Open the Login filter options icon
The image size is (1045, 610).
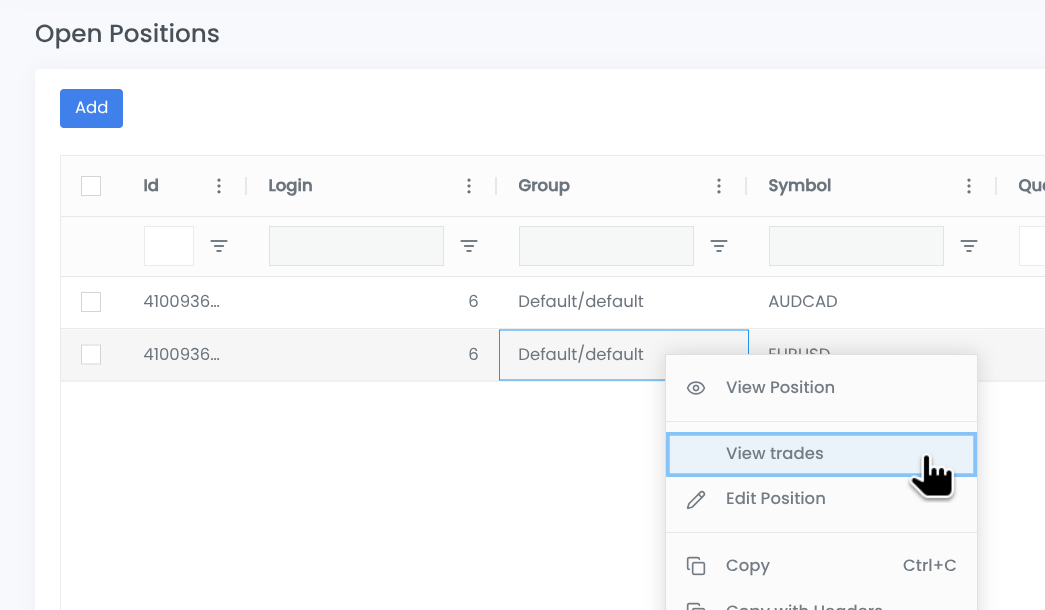(x=468, y=246)
